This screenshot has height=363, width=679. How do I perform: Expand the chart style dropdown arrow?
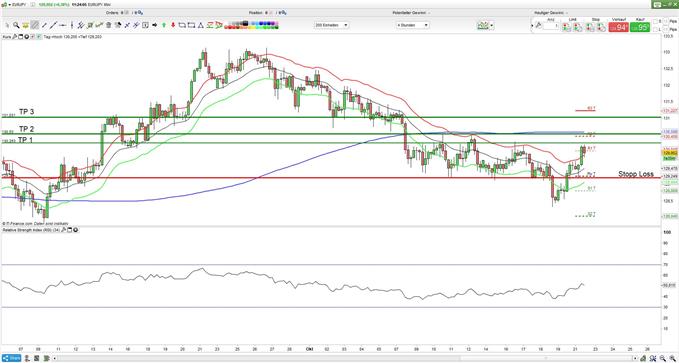492,26
